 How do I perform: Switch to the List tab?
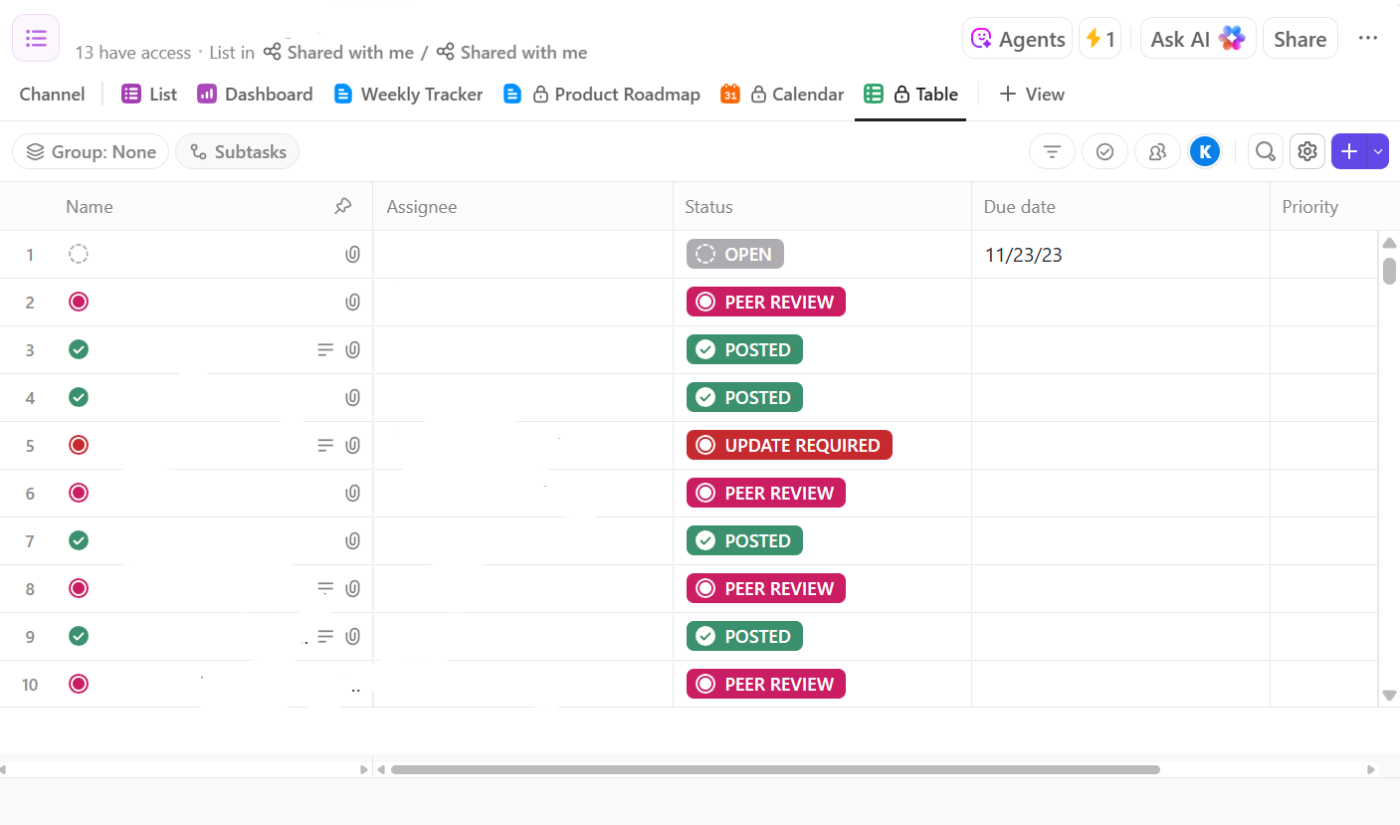149,94
